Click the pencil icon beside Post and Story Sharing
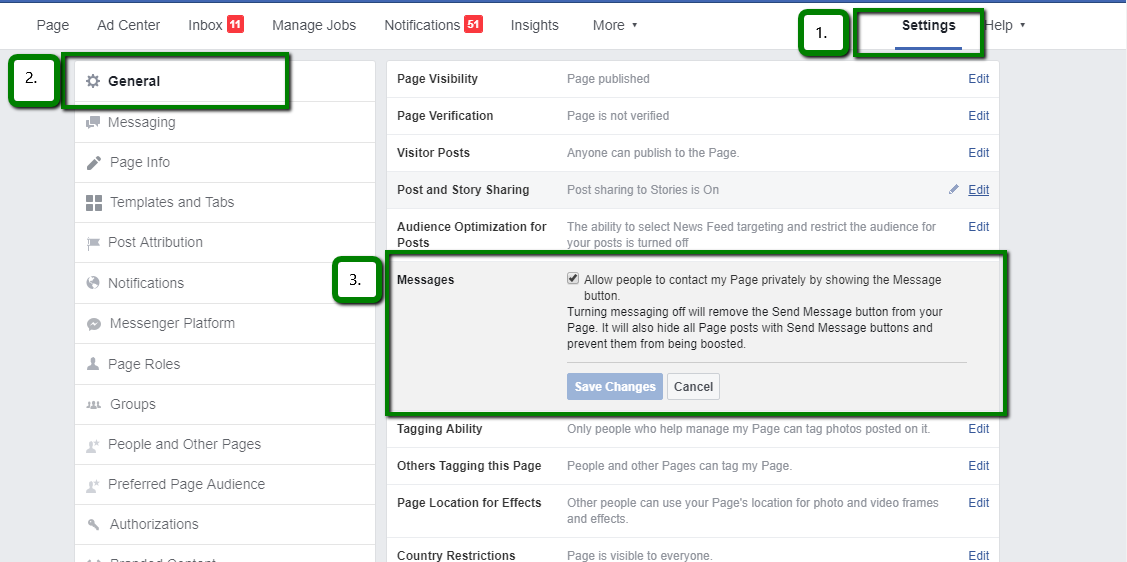This screenshot has height=562, width=1127. (954, 189)
